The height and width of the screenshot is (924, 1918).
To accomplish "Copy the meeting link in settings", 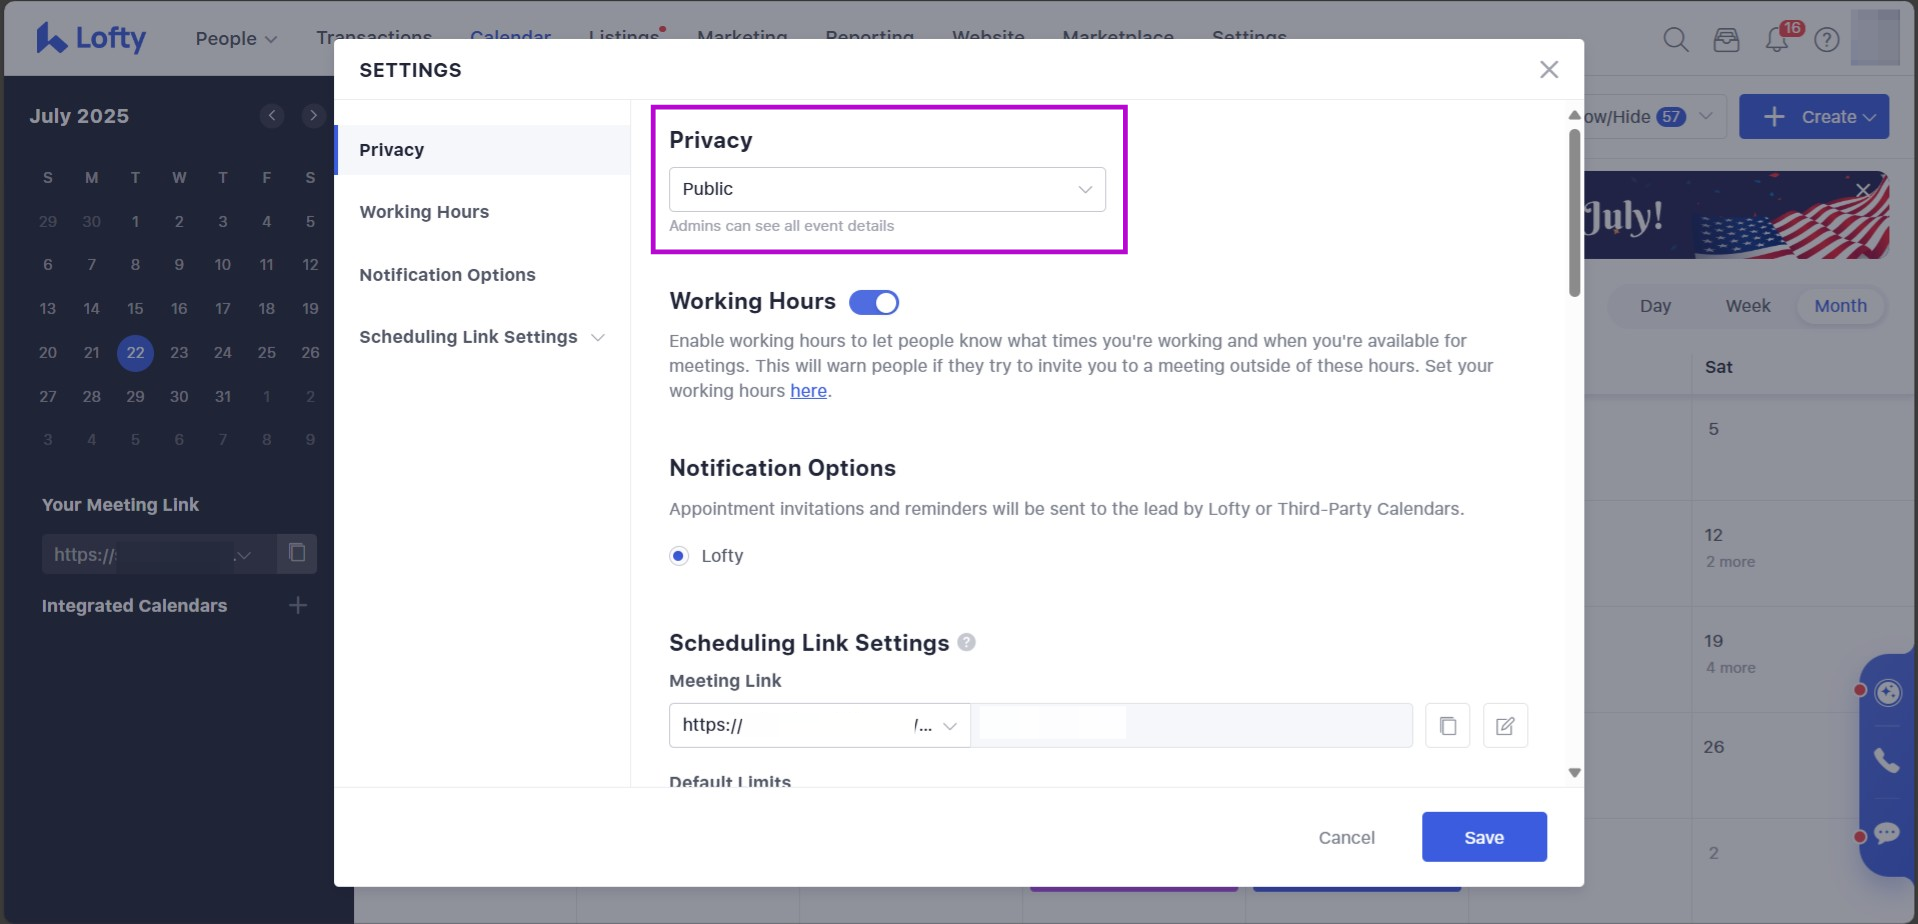I will (1447, 726).
